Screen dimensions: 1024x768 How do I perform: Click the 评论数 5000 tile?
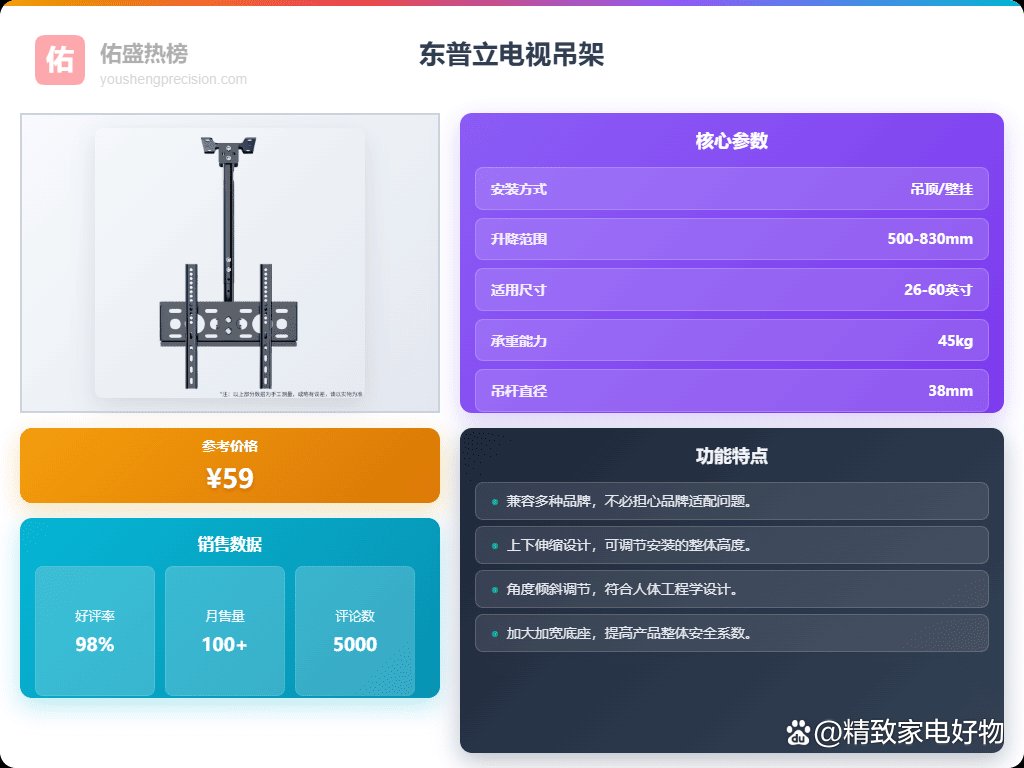tap(355, 631)
